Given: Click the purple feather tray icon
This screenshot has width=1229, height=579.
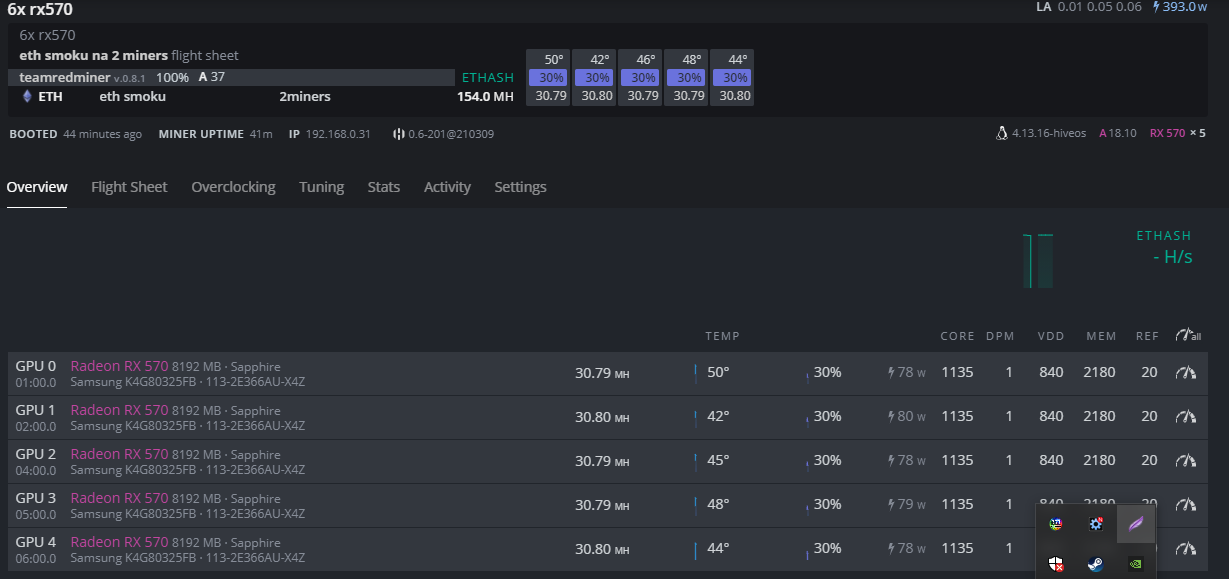Looking at the screenshot, I should tap(1136, 524).
